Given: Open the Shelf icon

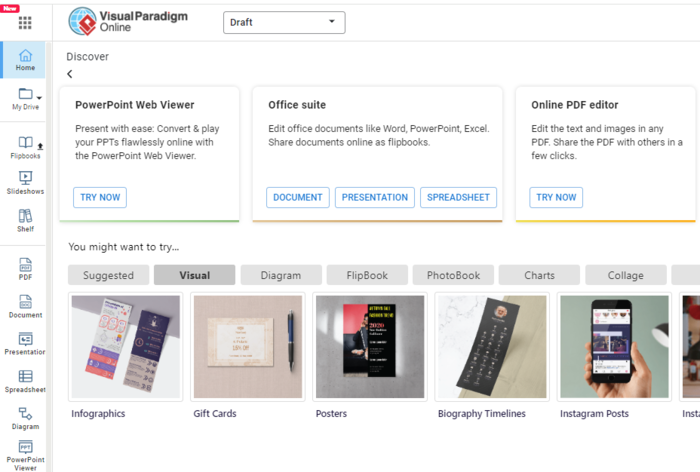Looking at the screenshot, I should coord(25,220).
